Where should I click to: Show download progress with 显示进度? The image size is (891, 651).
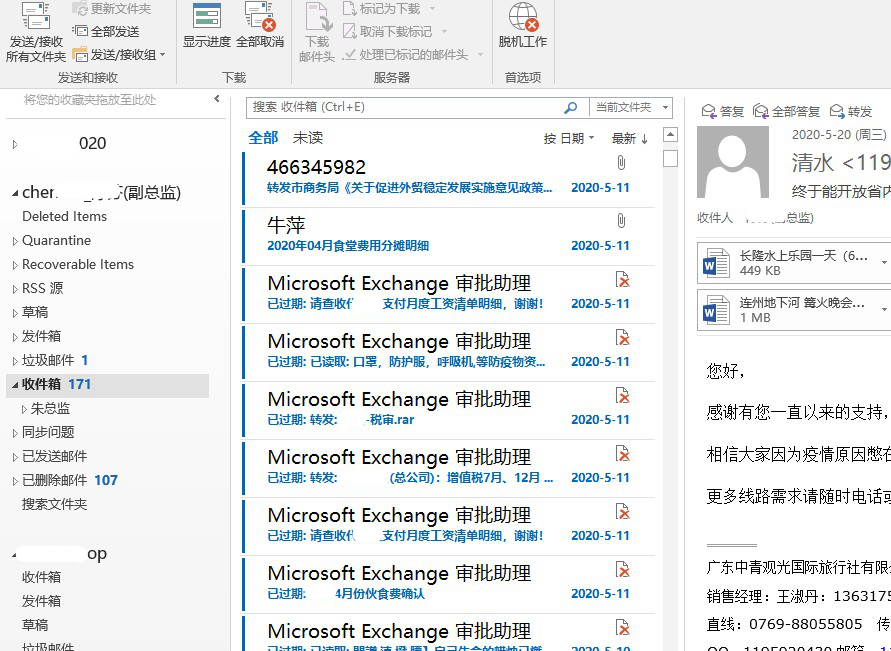[207, 26]
